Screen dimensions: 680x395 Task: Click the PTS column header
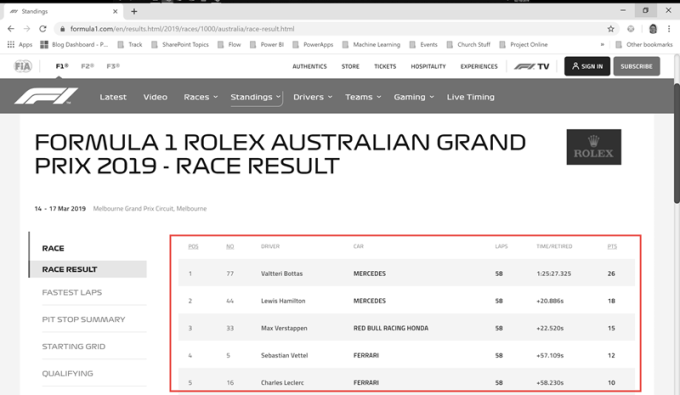click(x=612, y=246)
